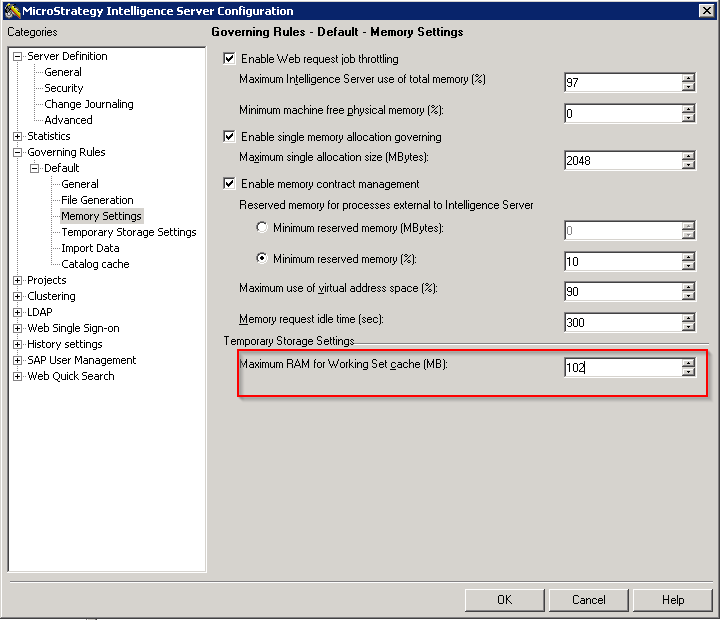Click the Maximum single allocation size field
Screen dimensions: 720x620
click(621, 160)
